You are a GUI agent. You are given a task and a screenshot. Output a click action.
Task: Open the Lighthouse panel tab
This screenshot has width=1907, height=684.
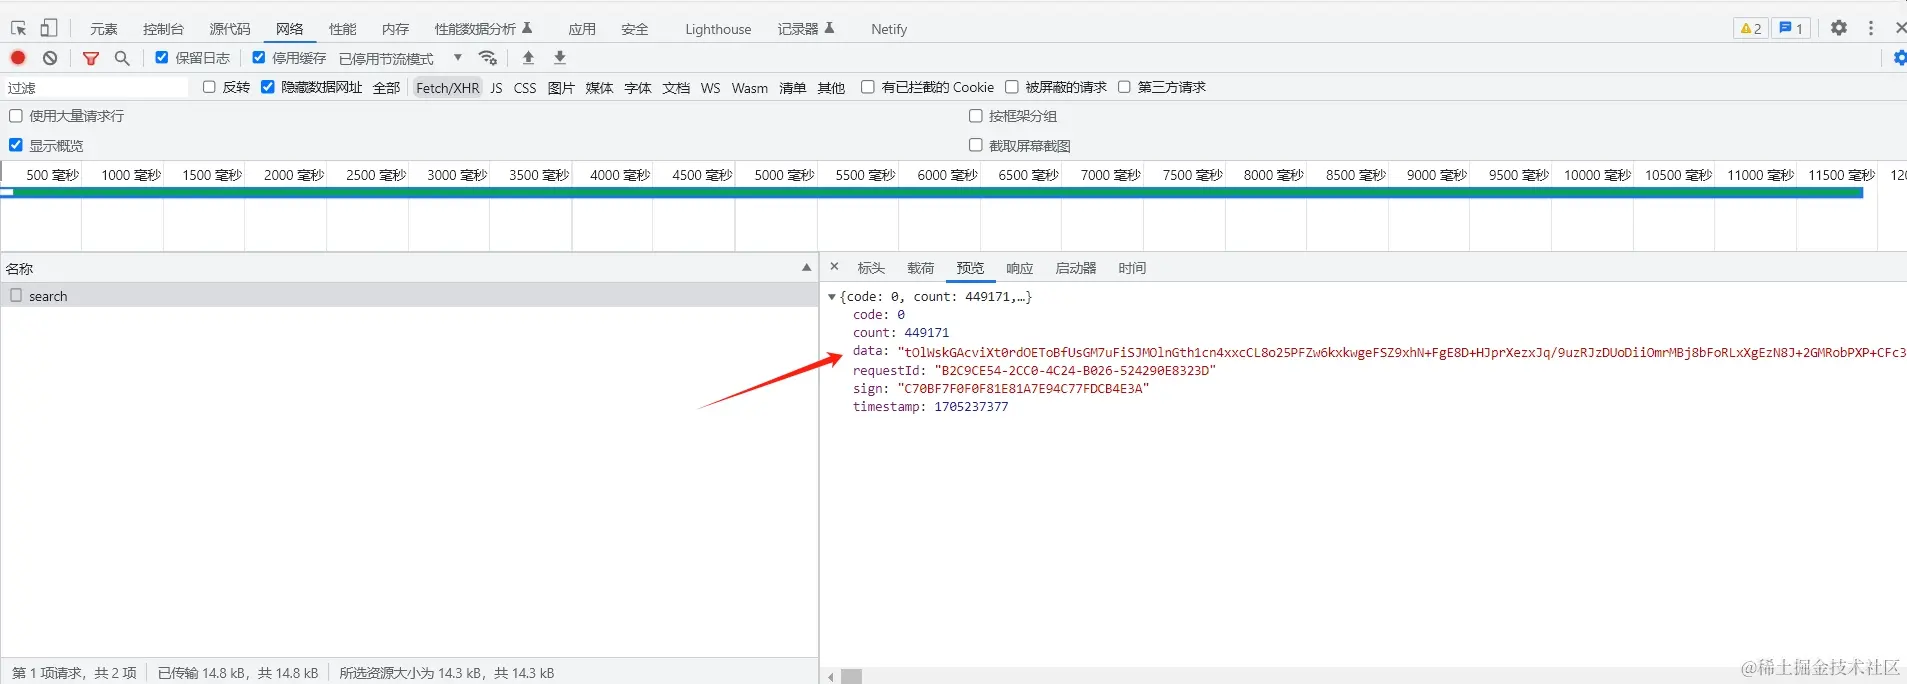pos(718,29)
